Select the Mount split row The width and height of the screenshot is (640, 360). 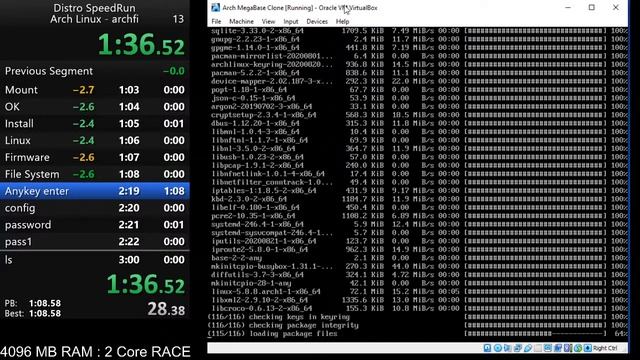tap(95, 90)
